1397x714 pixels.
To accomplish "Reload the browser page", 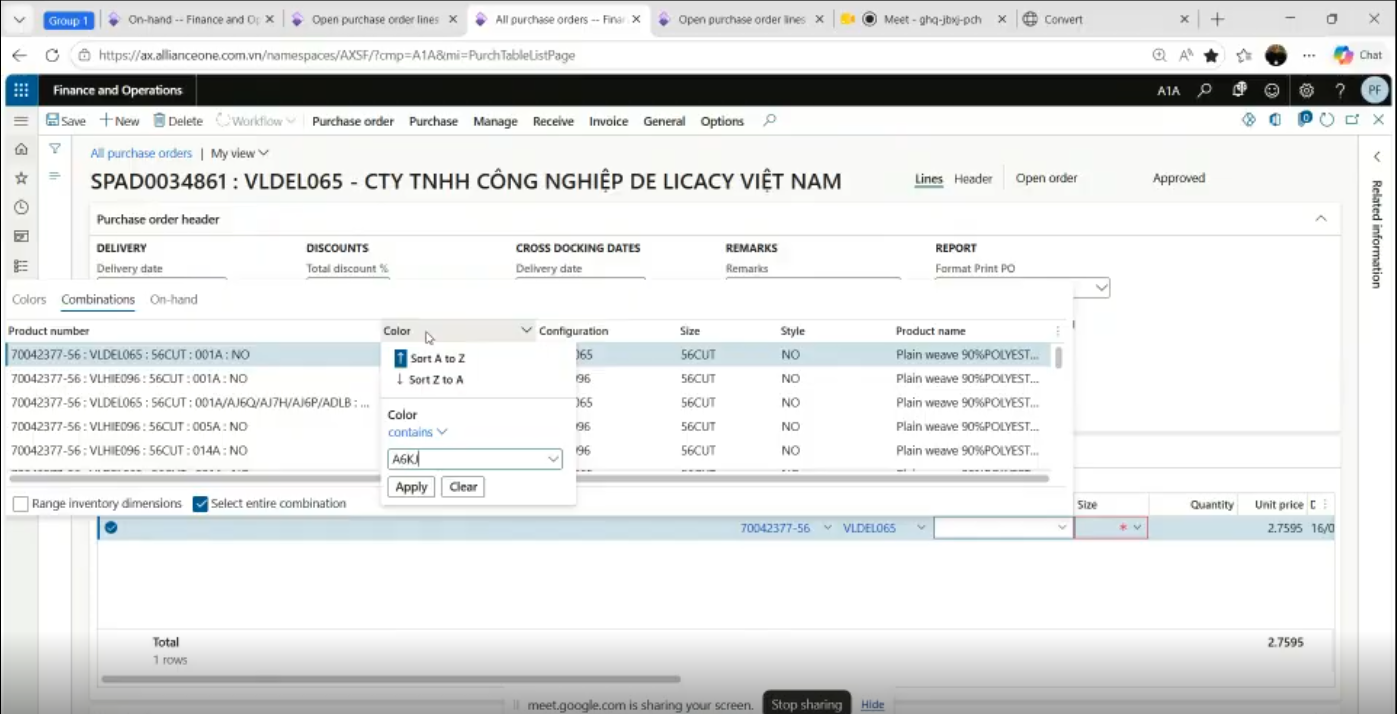I will (52, 55).
